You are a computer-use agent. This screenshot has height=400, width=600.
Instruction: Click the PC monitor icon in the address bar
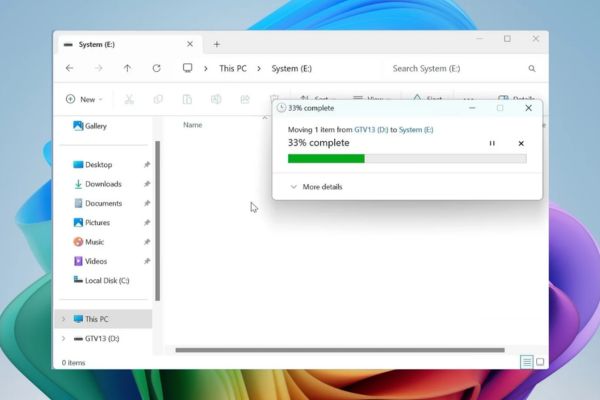(188, 68)
